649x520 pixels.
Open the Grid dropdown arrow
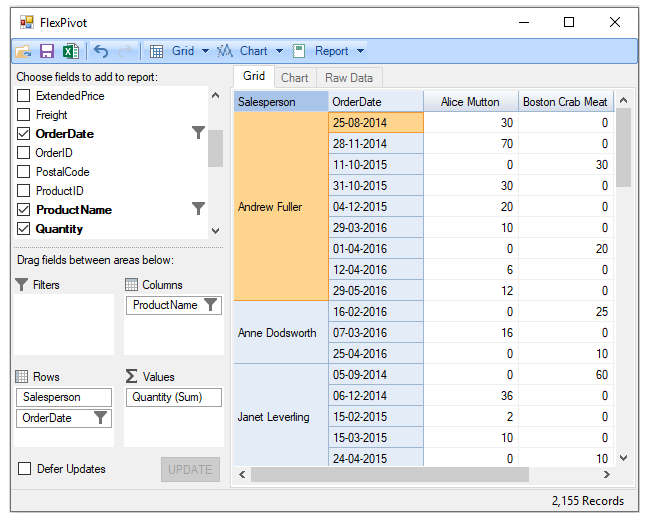(205, 51)
